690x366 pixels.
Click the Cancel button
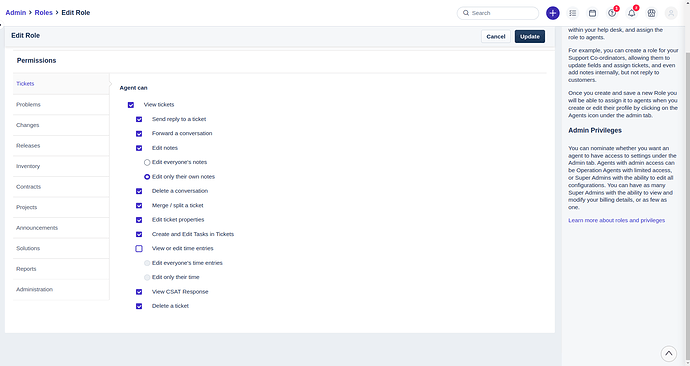[496, 37]
